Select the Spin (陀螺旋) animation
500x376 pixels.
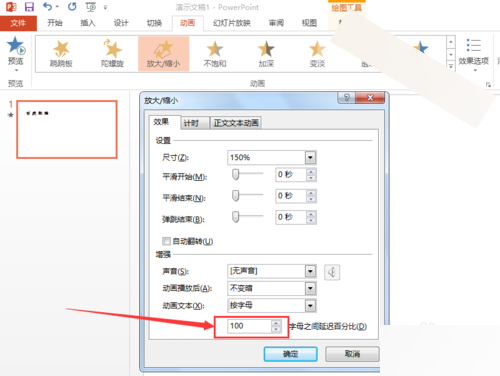pos(112,53)
